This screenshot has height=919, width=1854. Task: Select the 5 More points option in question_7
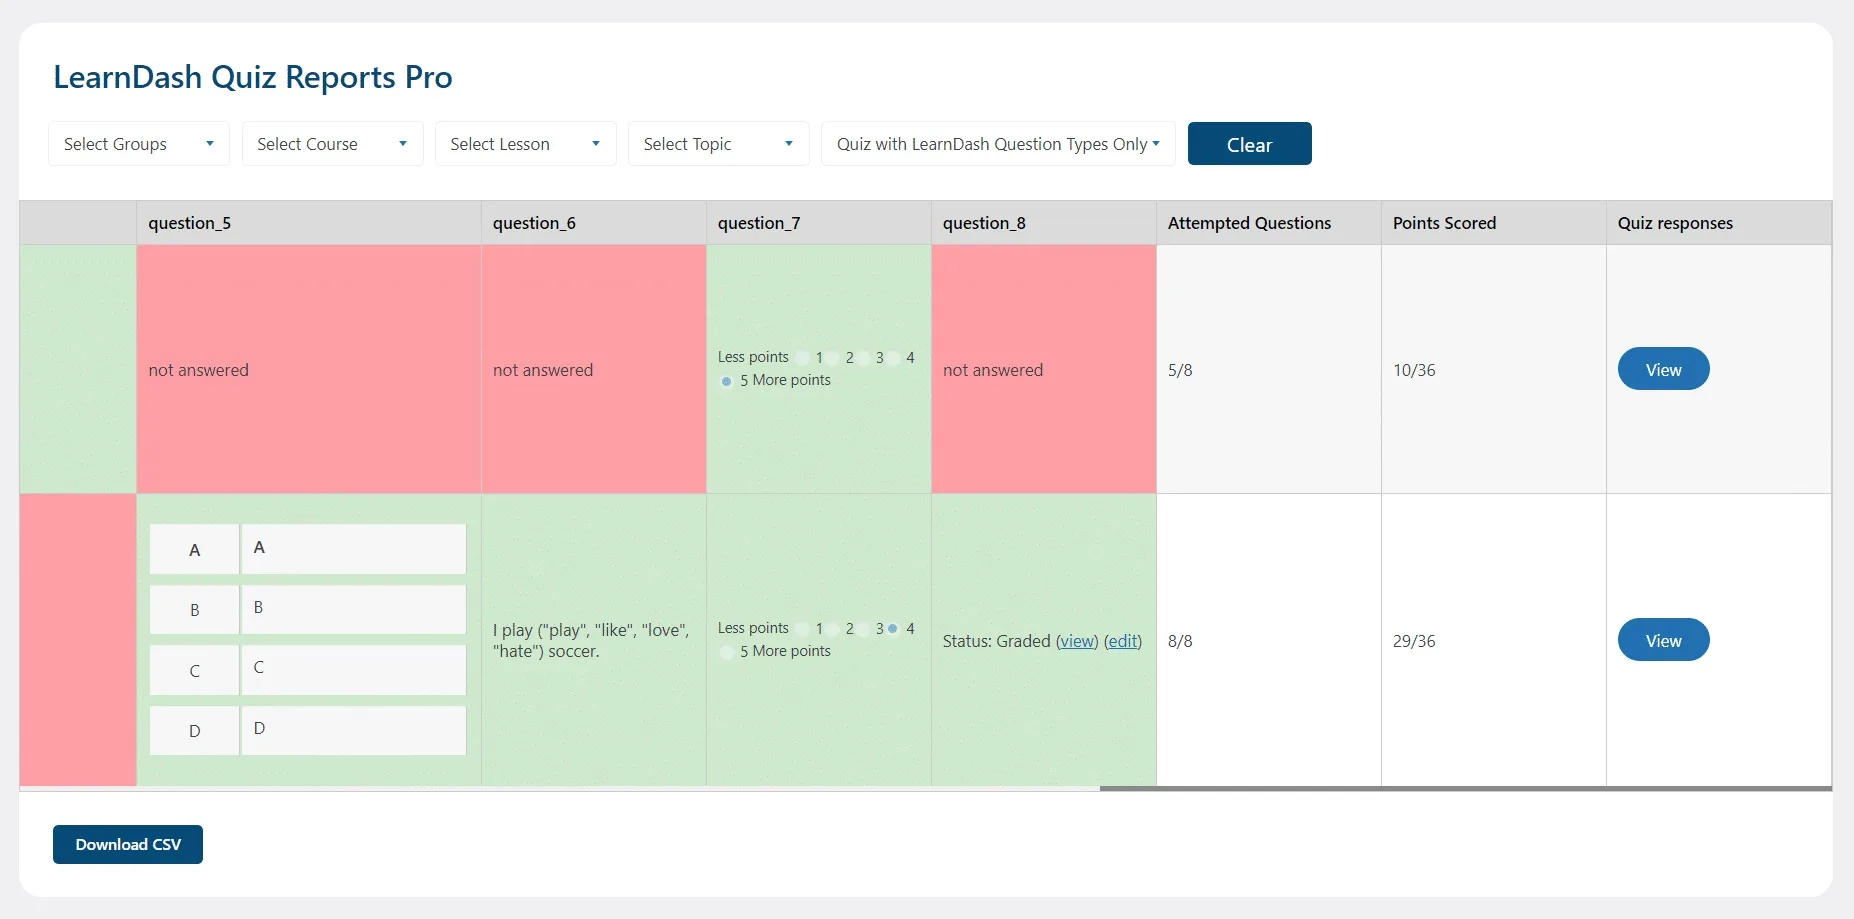(x=725, y=380)
